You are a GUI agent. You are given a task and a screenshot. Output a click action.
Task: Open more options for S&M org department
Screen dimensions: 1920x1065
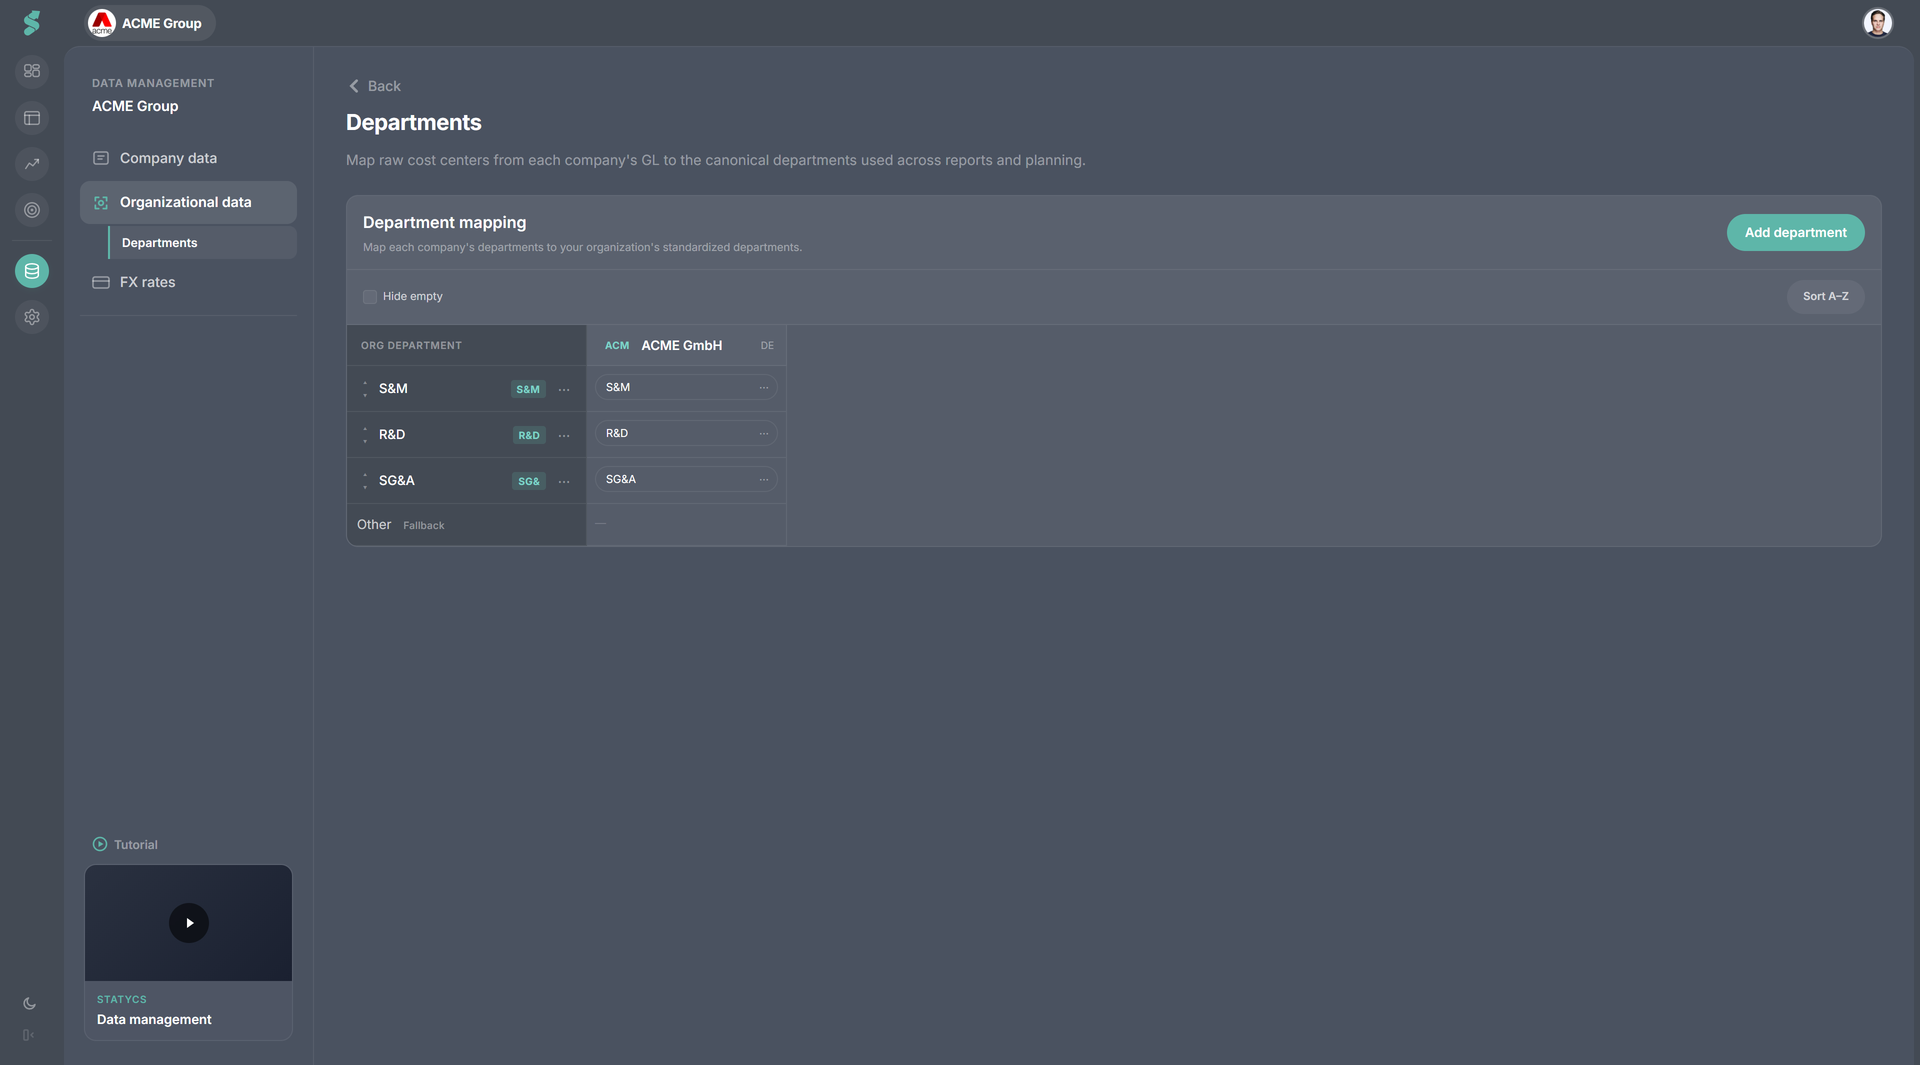click(564, 390)
